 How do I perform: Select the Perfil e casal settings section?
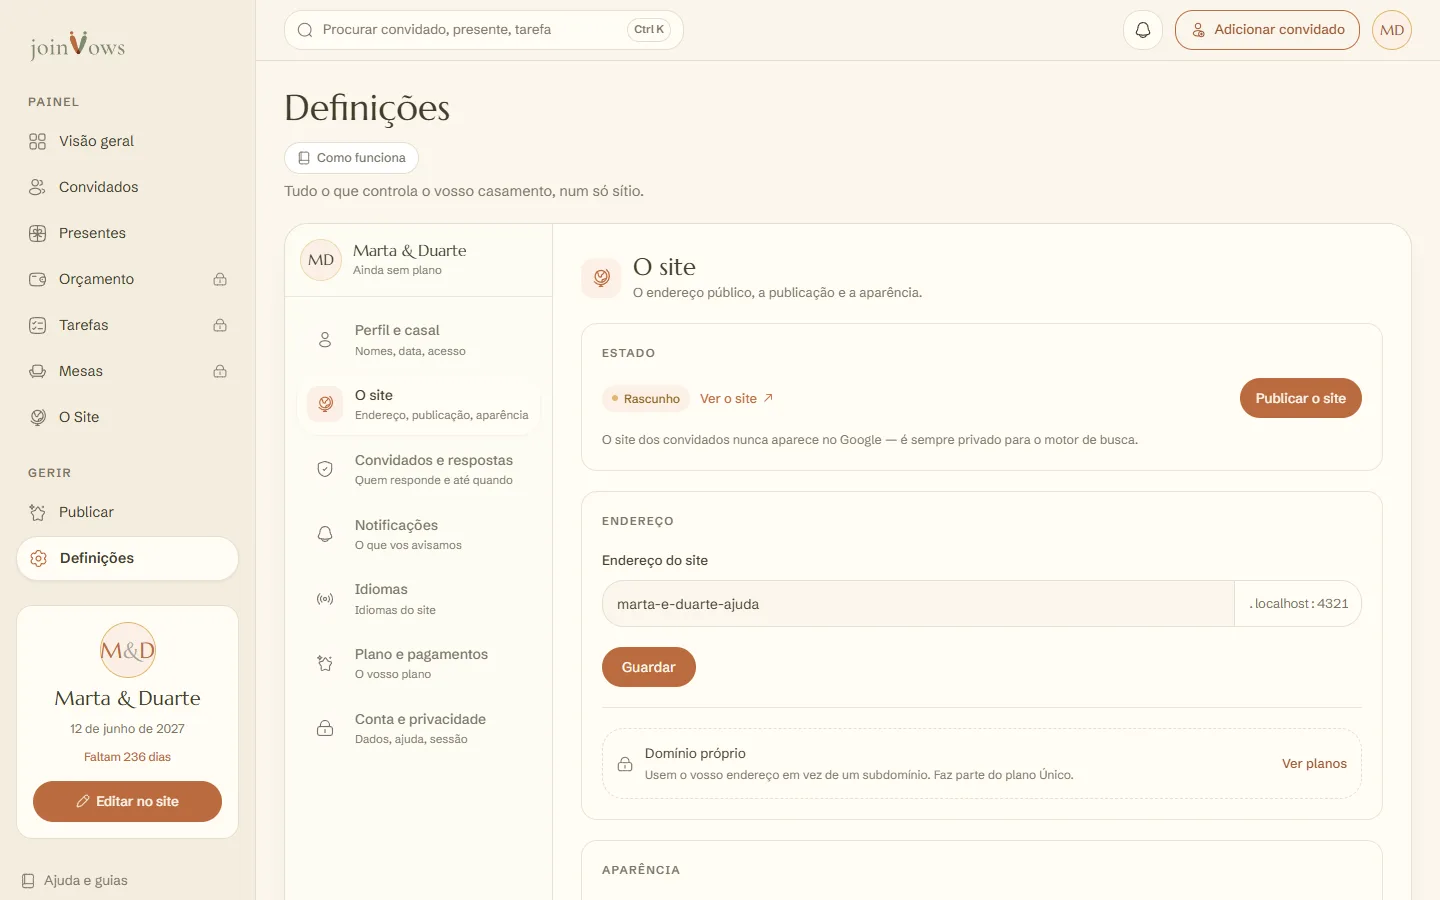pyautogui.click(x=419, y=340)
